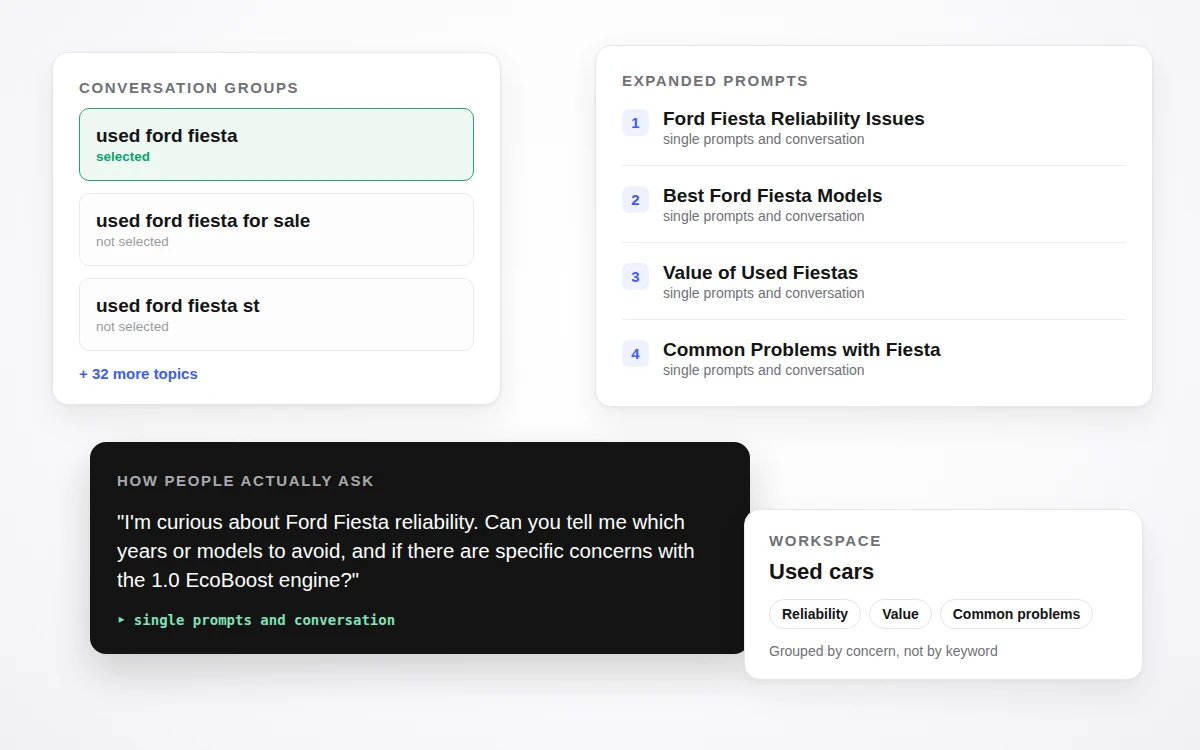Screen dimensions: 1200x750
Task: Click subtitle under "Value of Used Fiestas"
Action: [x=763, y=293]
